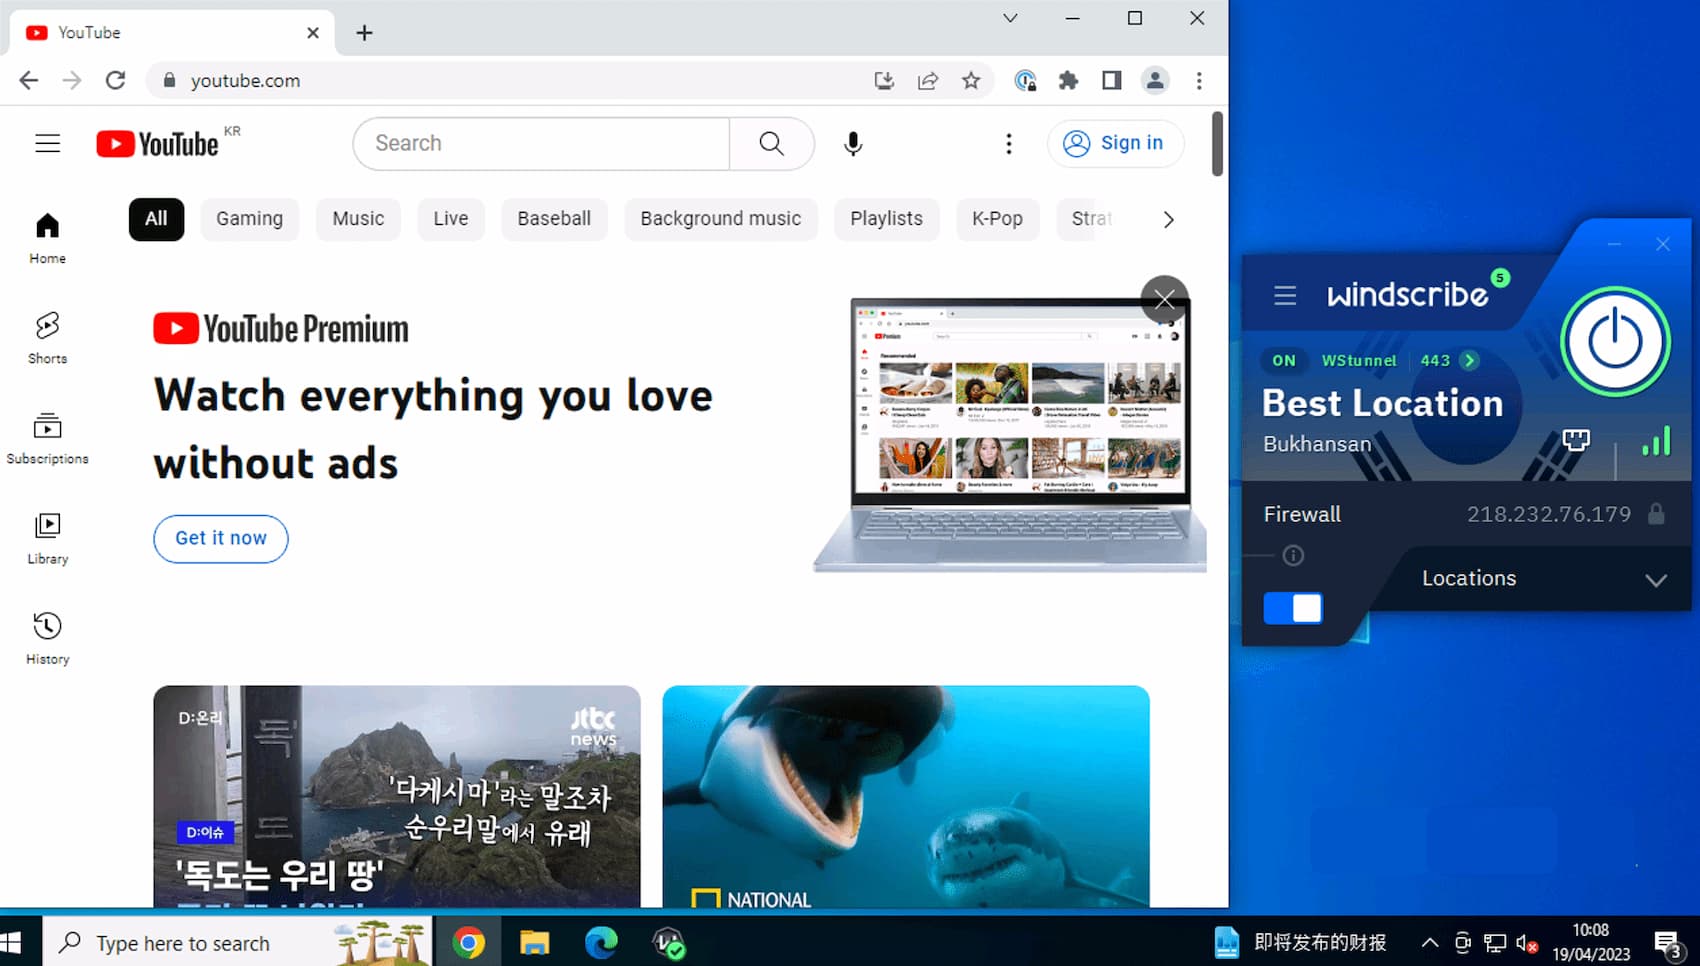Select the Gaming category chip

(x=249, y=219)
